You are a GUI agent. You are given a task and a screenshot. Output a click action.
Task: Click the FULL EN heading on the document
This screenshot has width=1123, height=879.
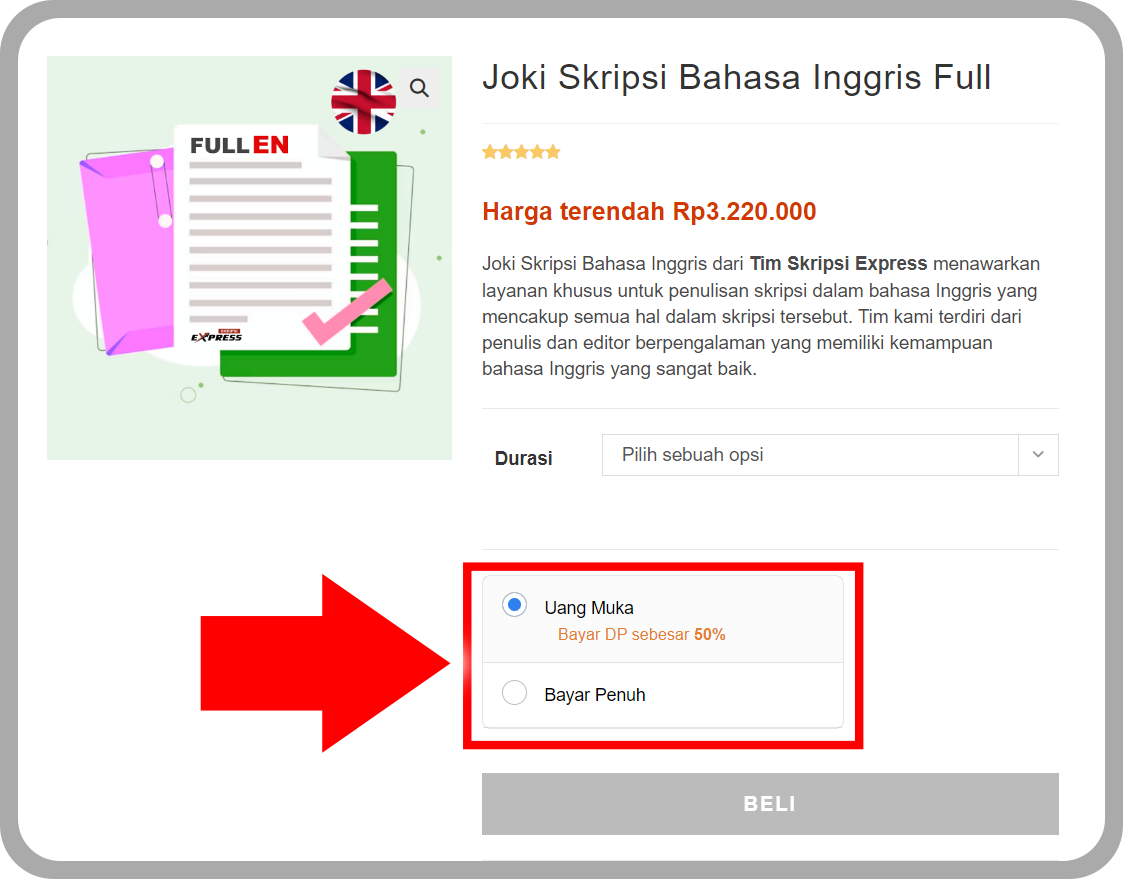point(239,145)
